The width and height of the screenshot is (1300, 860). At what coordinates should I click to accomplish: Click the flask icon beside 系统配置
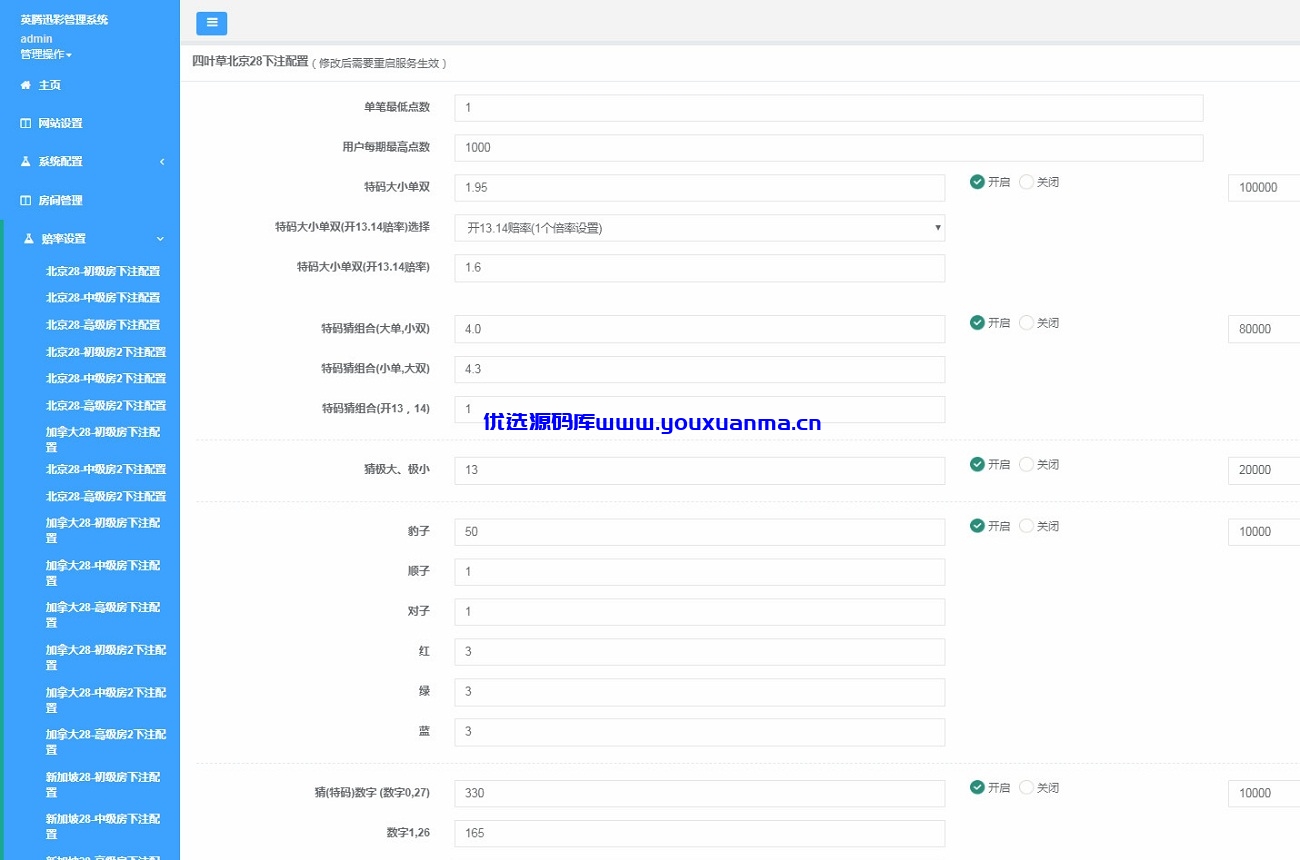(x=26, y=161)
